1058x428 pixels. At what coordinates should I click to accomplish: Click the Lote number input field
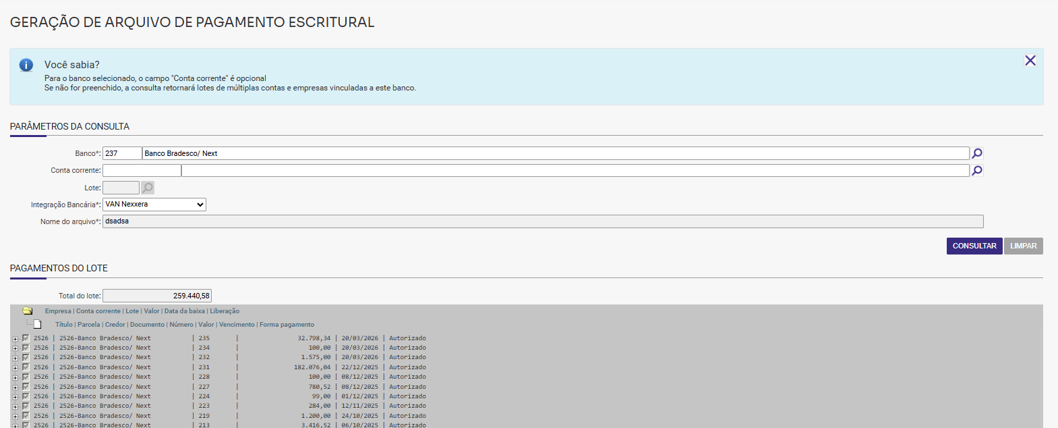121,188
